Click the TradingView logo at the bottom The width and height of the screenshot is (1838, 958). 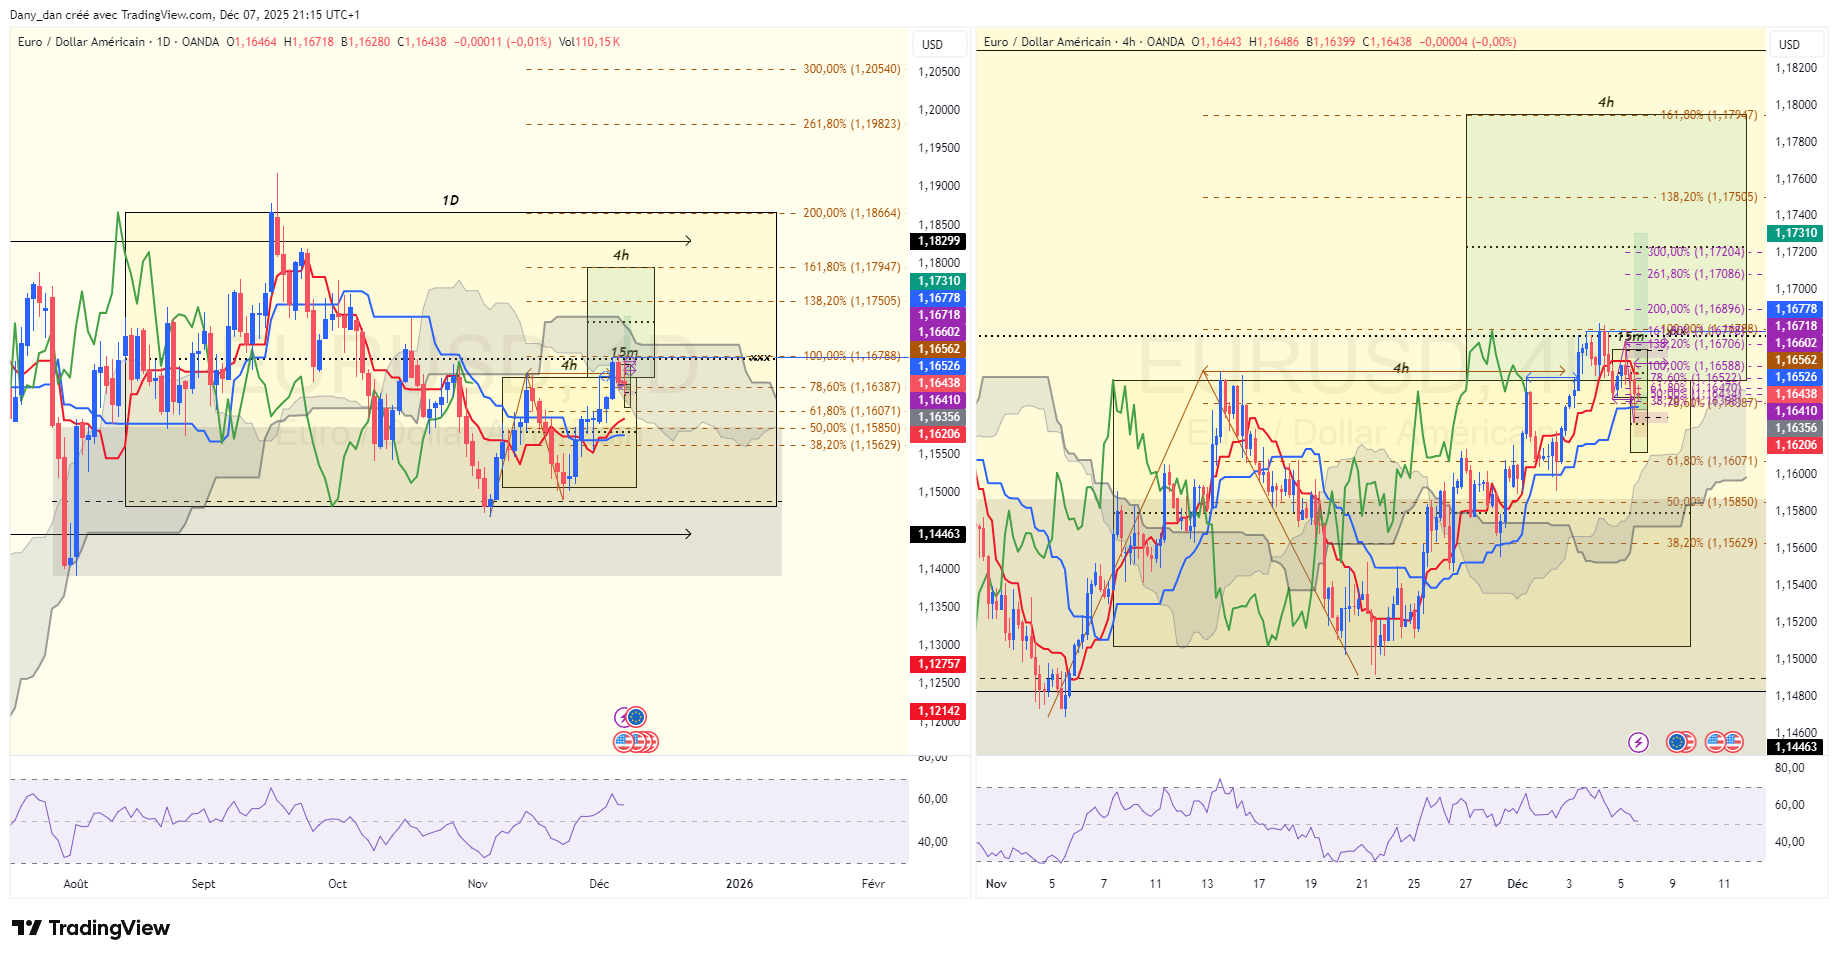coord(91,928)
